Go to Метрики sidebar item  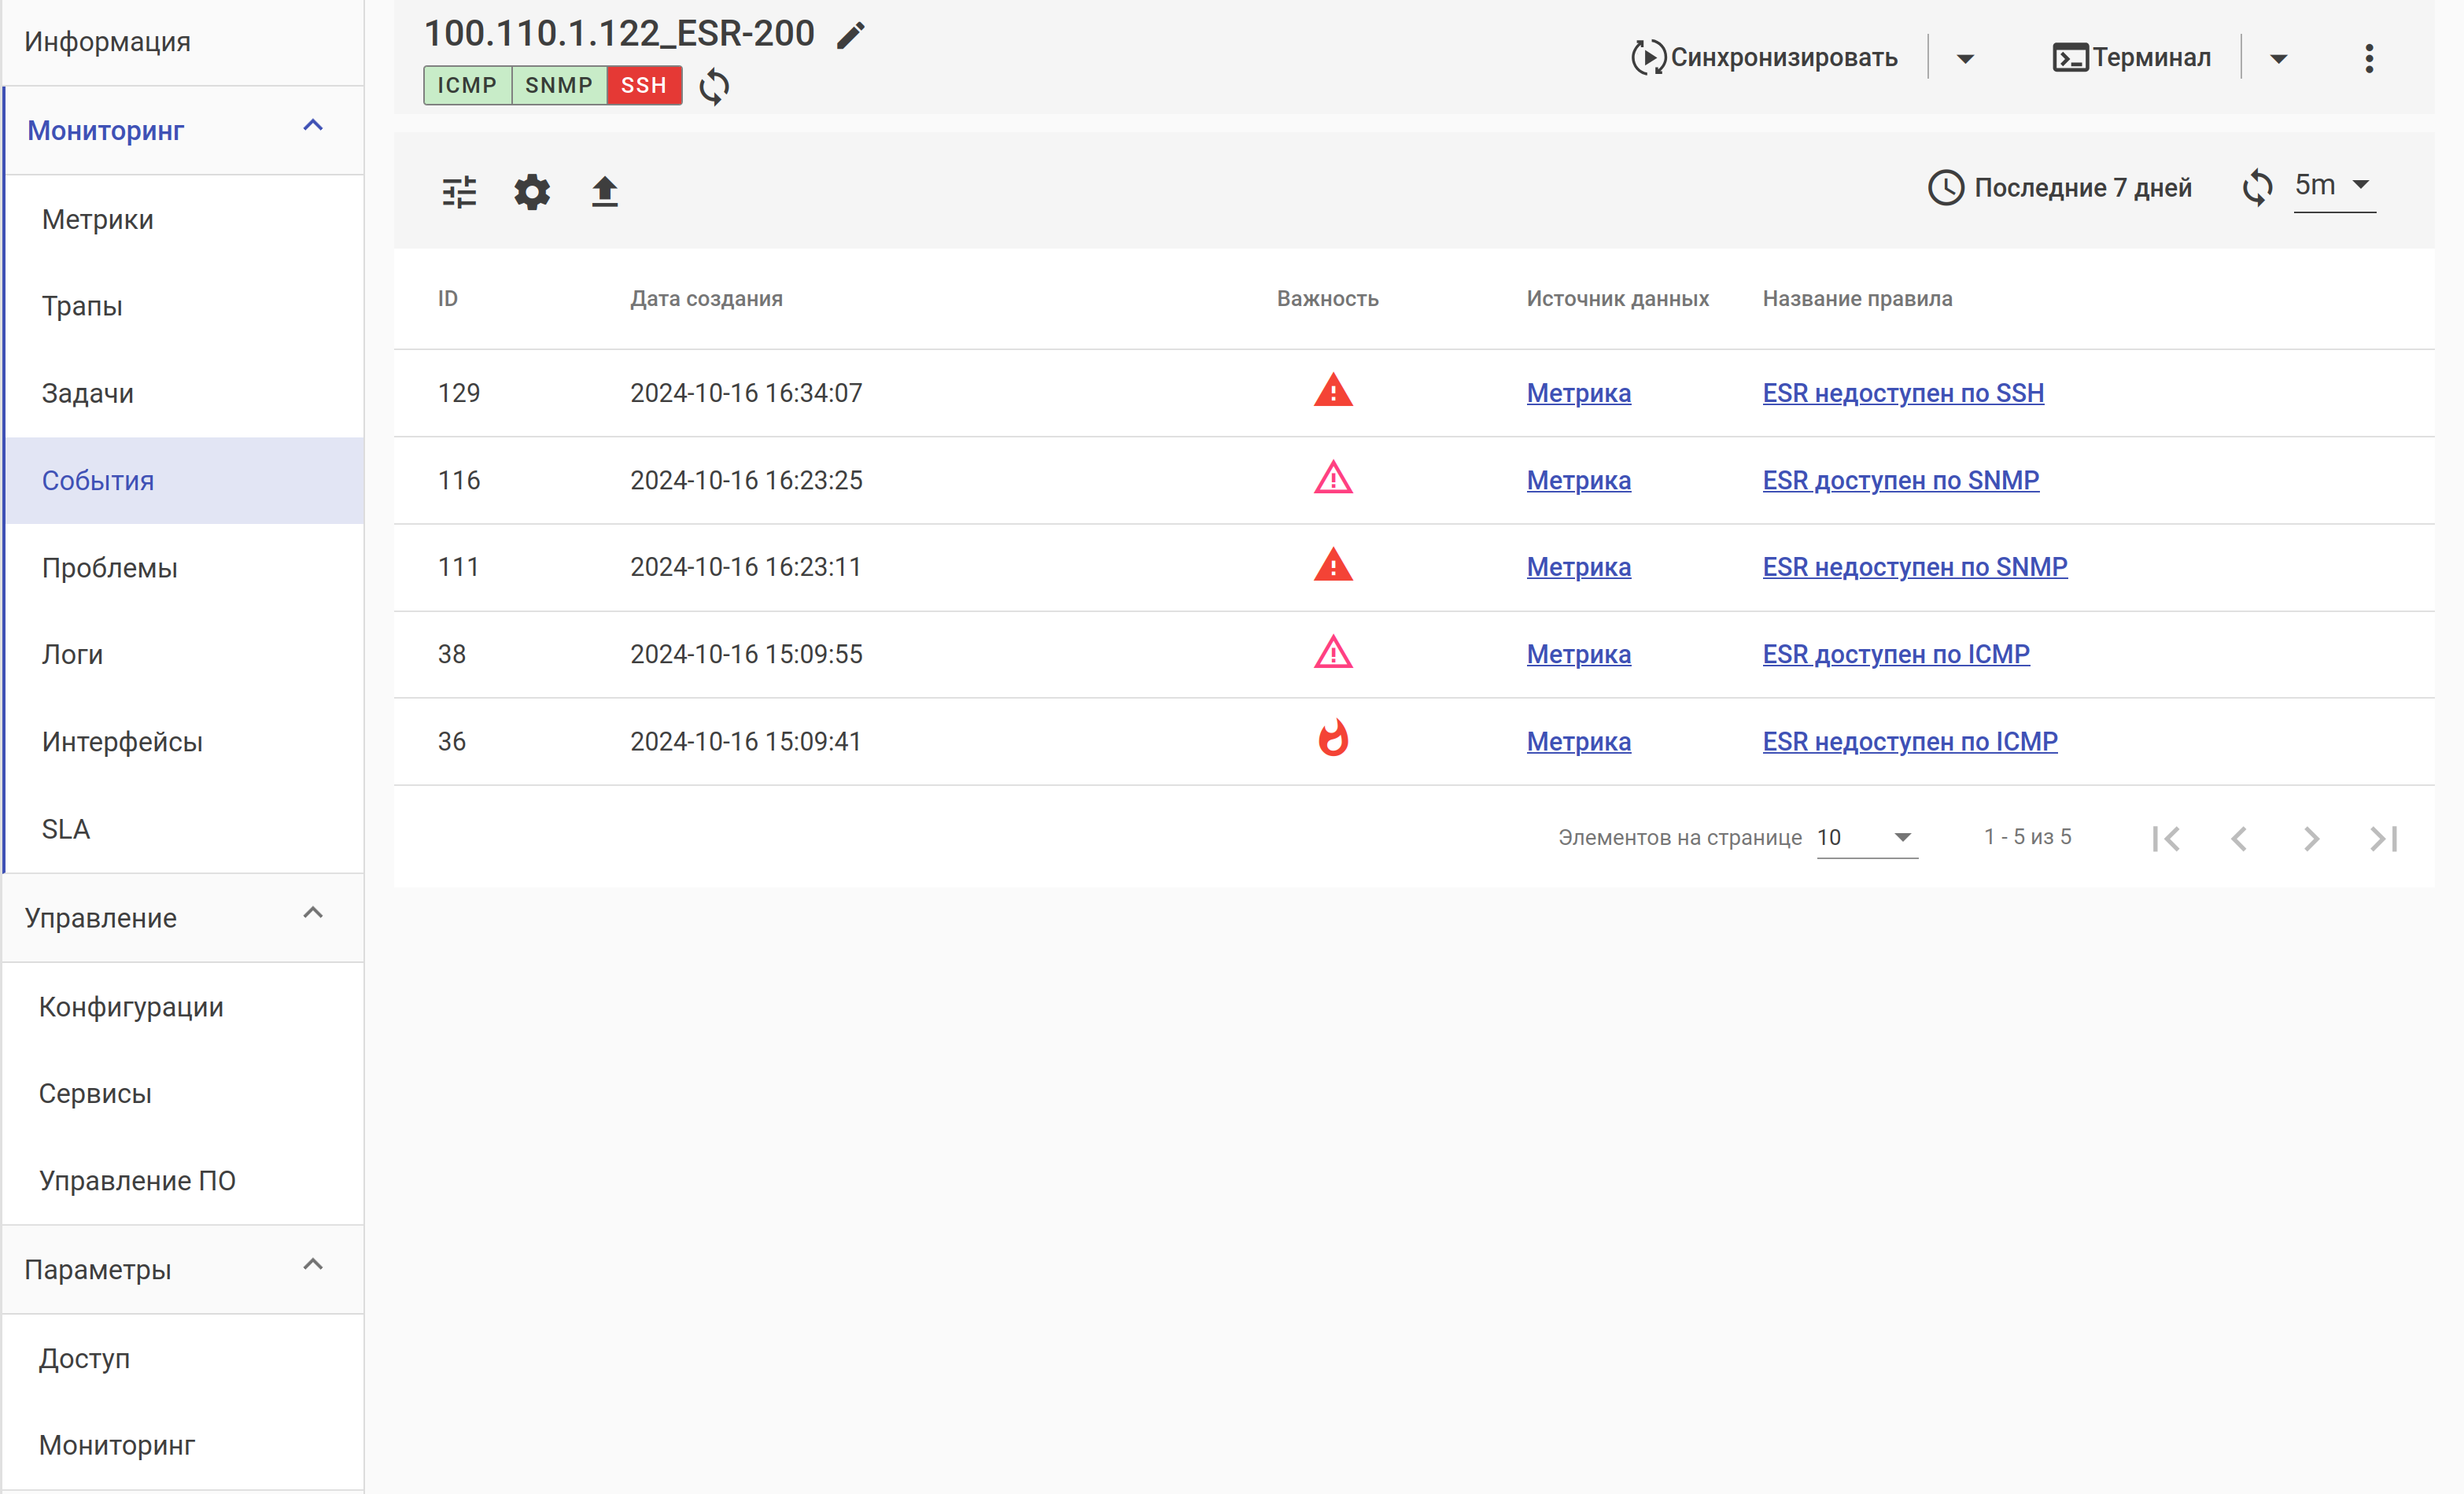coord(98,220)
